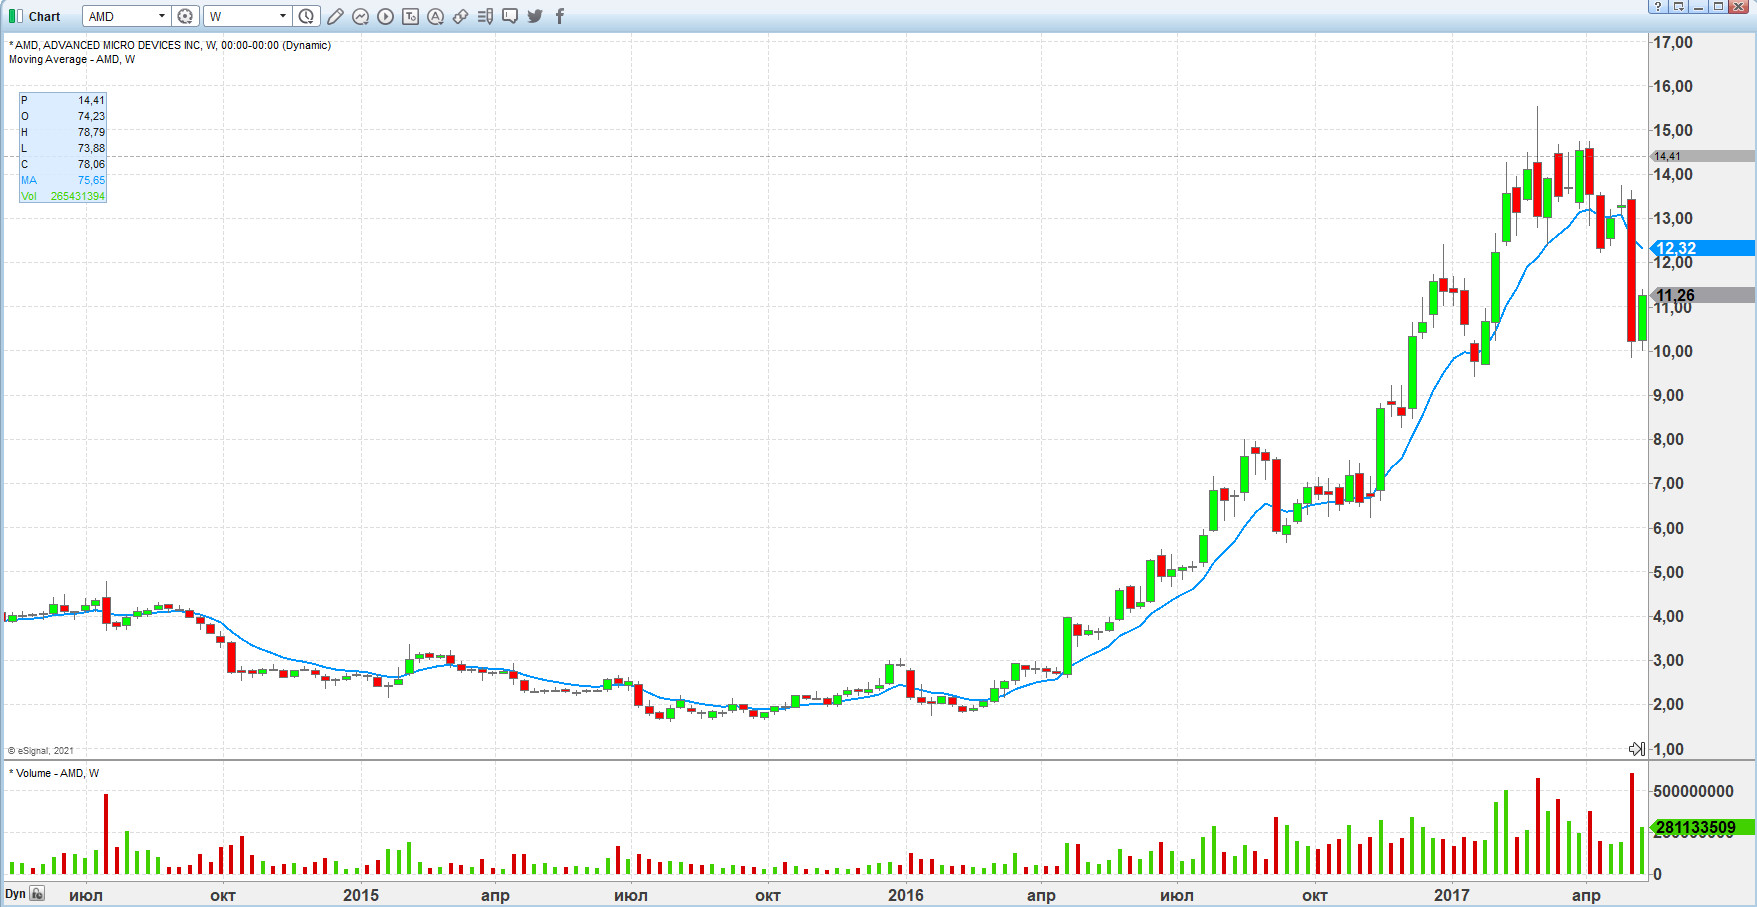The image size is (1757, 907).
Task: Open the time template clock dropdown
Action: [x=307, y=17]
